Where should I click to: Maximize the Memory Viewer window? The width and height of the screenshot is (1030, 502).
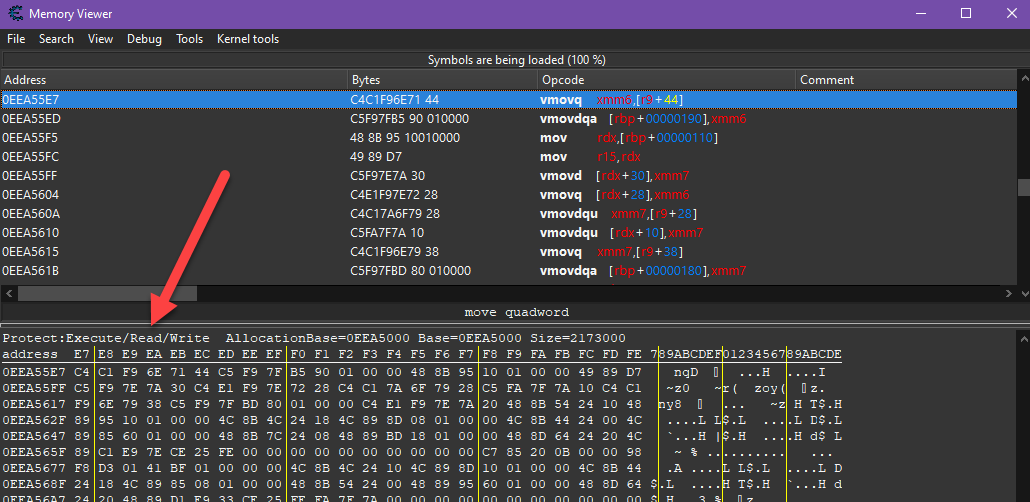point(966,13)
